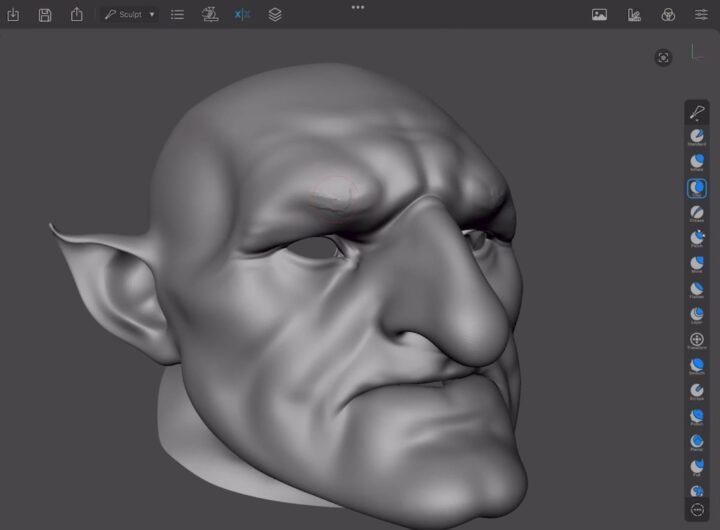Screen dimensions: 720x530
Task: Tap the Share export icon
Action: (x=77, y=15)
